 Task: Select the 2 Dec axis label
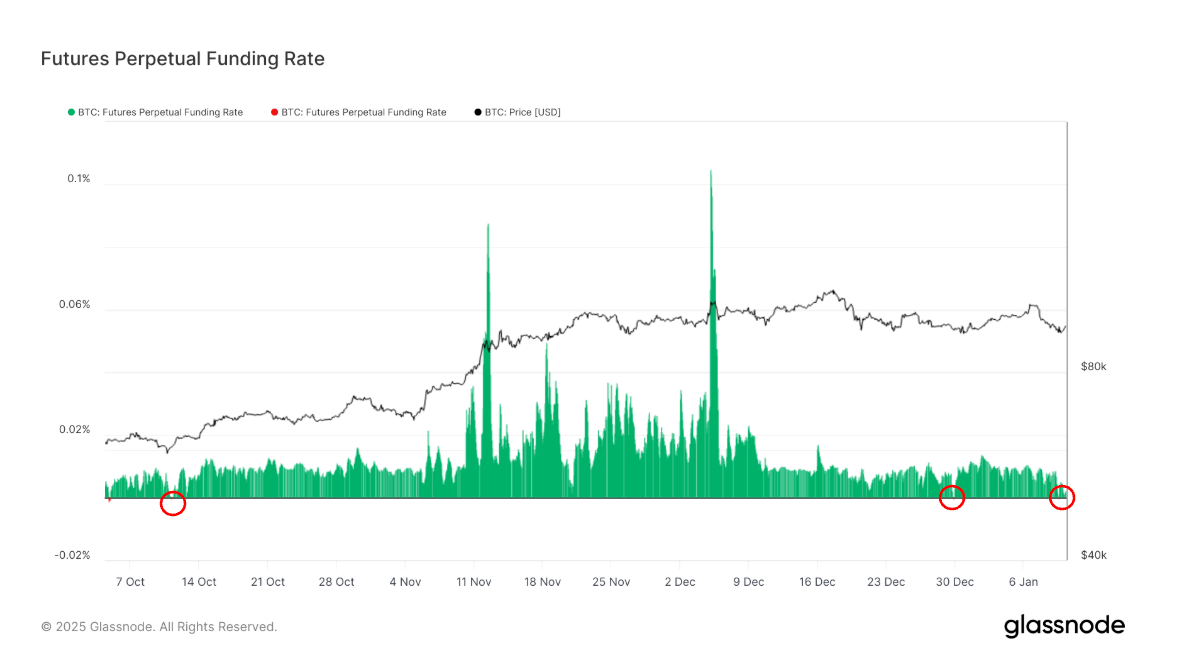679,581
